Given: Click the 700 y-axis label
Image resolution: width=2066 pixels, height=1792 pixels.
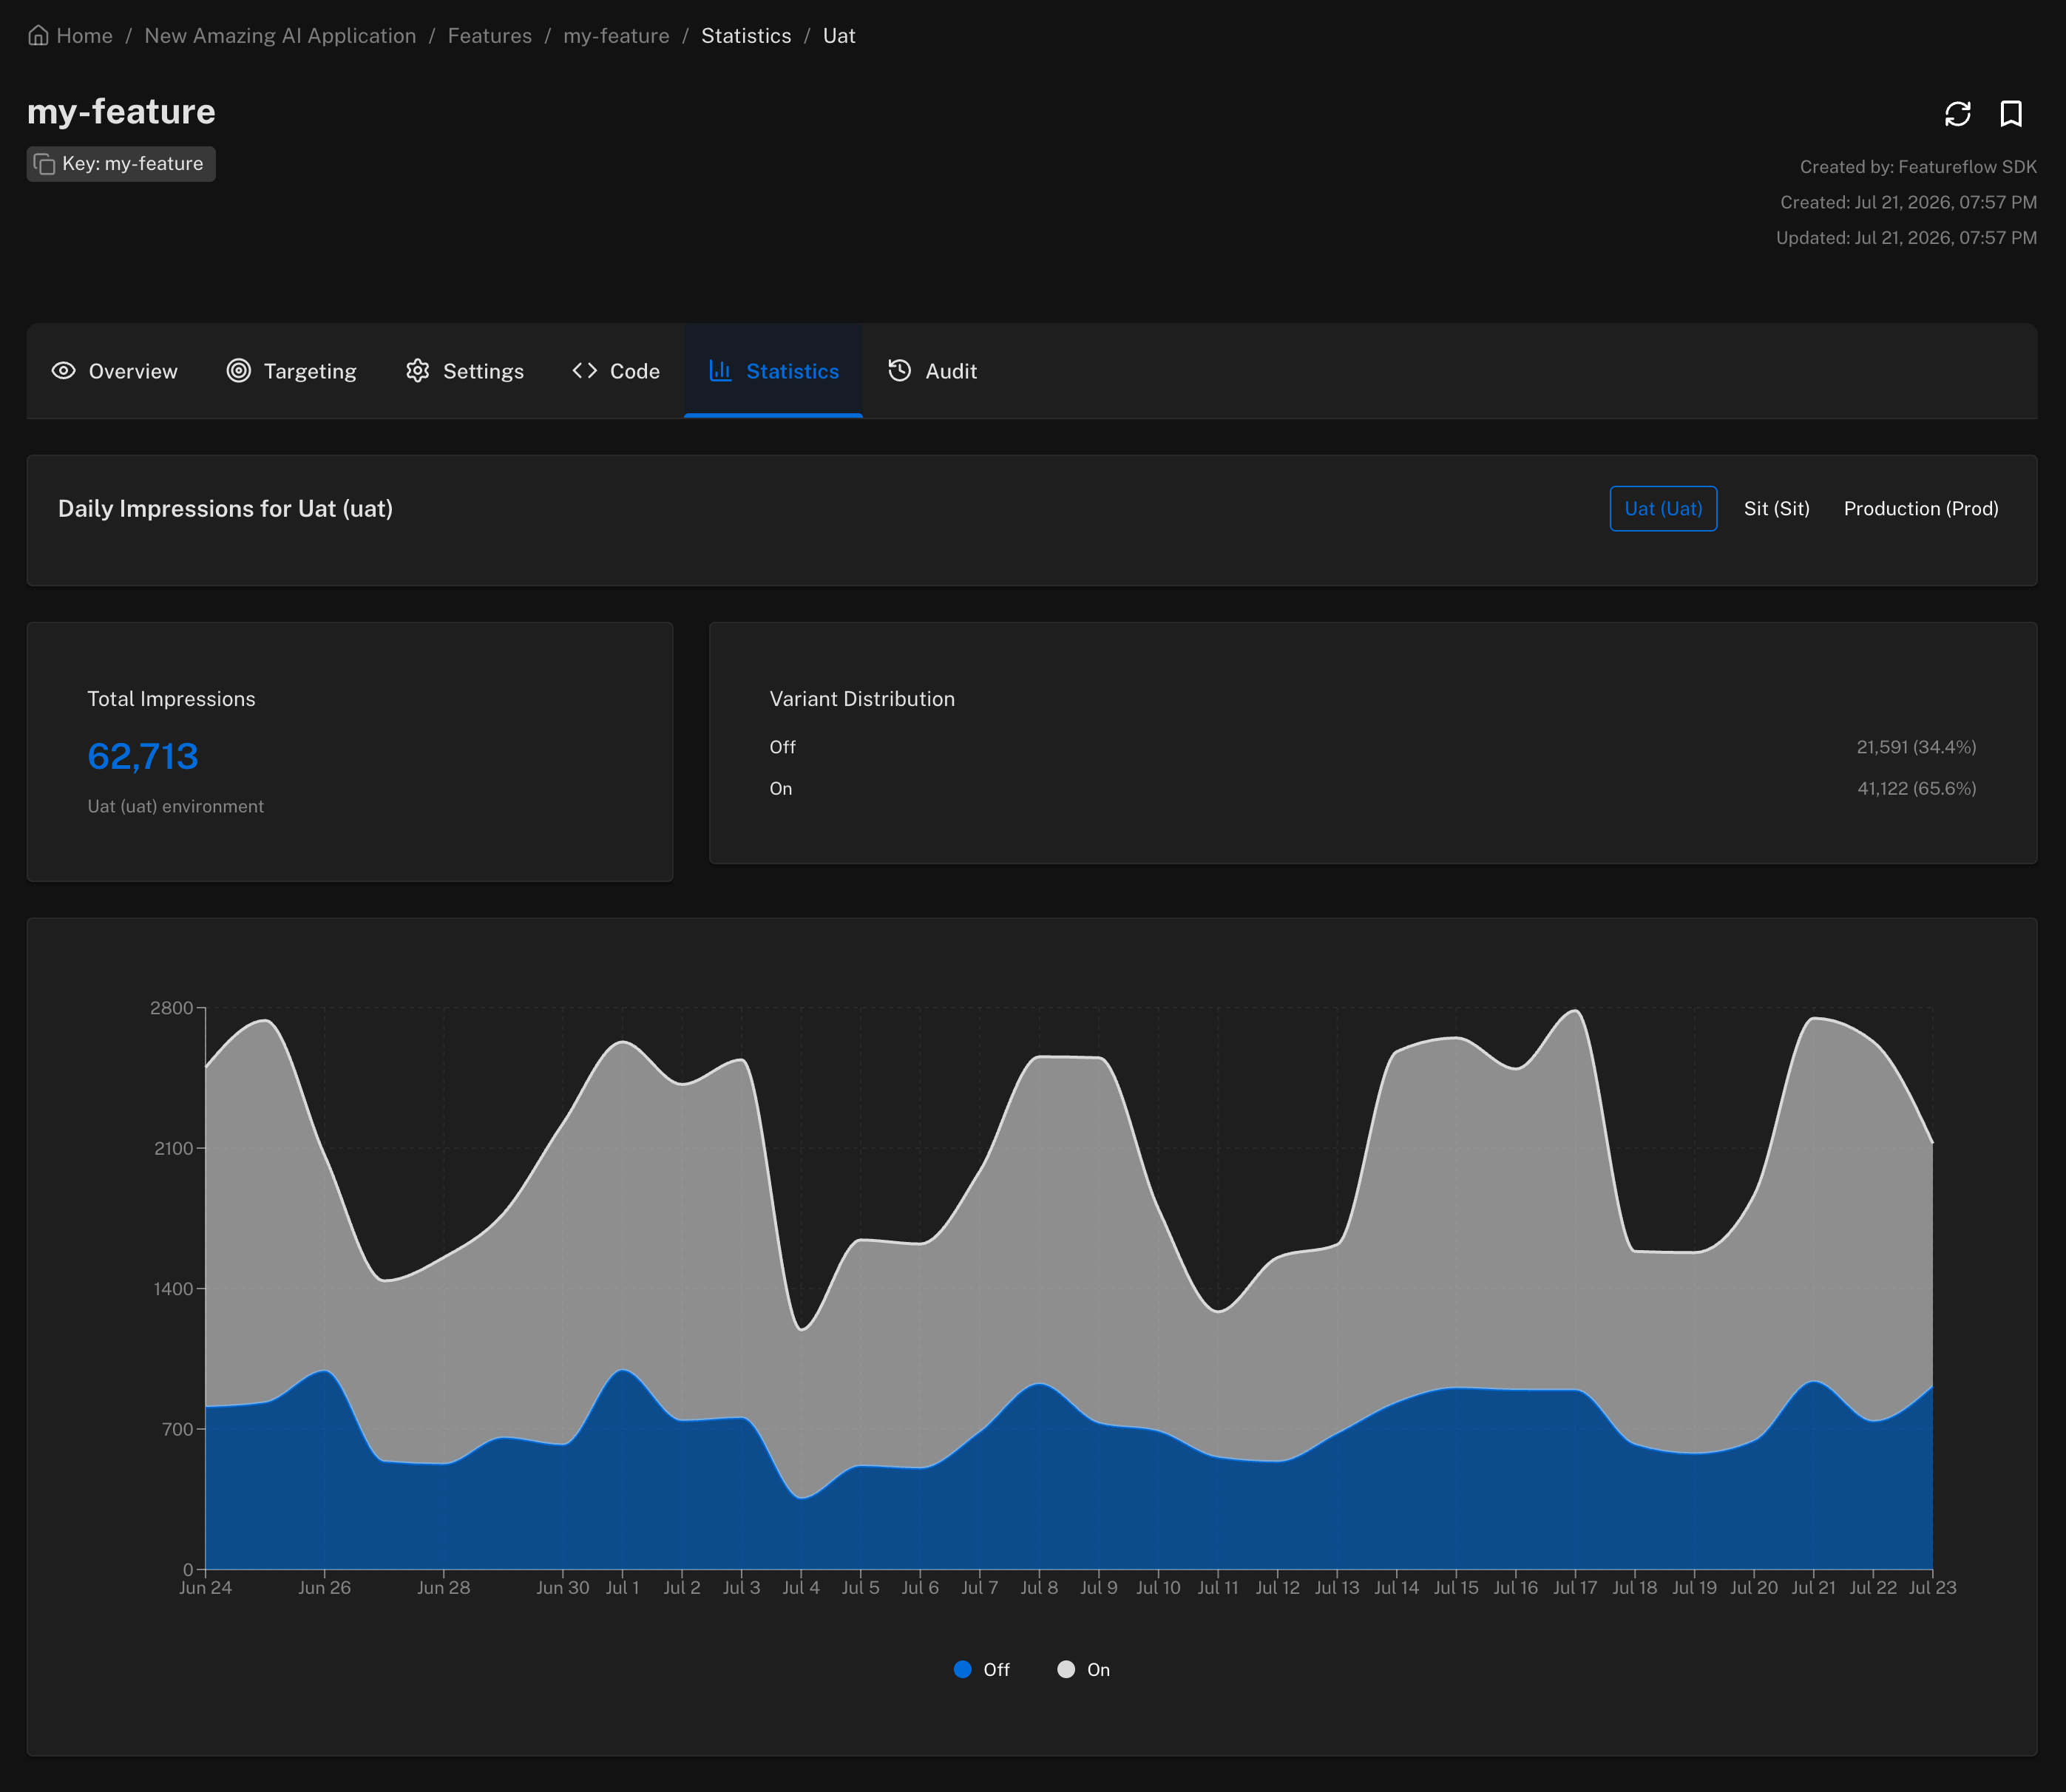Looking at the screenshot, I should (x=177, y=1429).
